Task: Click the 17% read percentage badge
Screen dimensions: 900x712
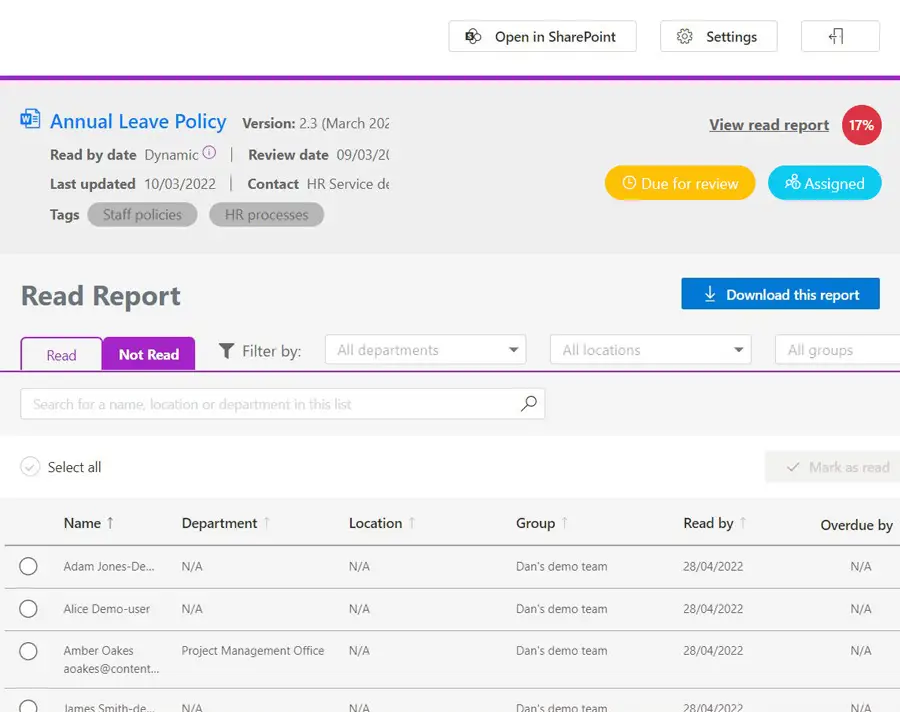Action: click(861, 125)
